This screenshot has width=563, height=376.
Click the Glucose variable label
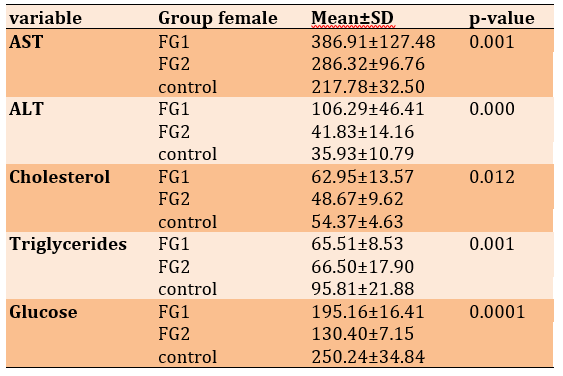(x=43, y=312)
